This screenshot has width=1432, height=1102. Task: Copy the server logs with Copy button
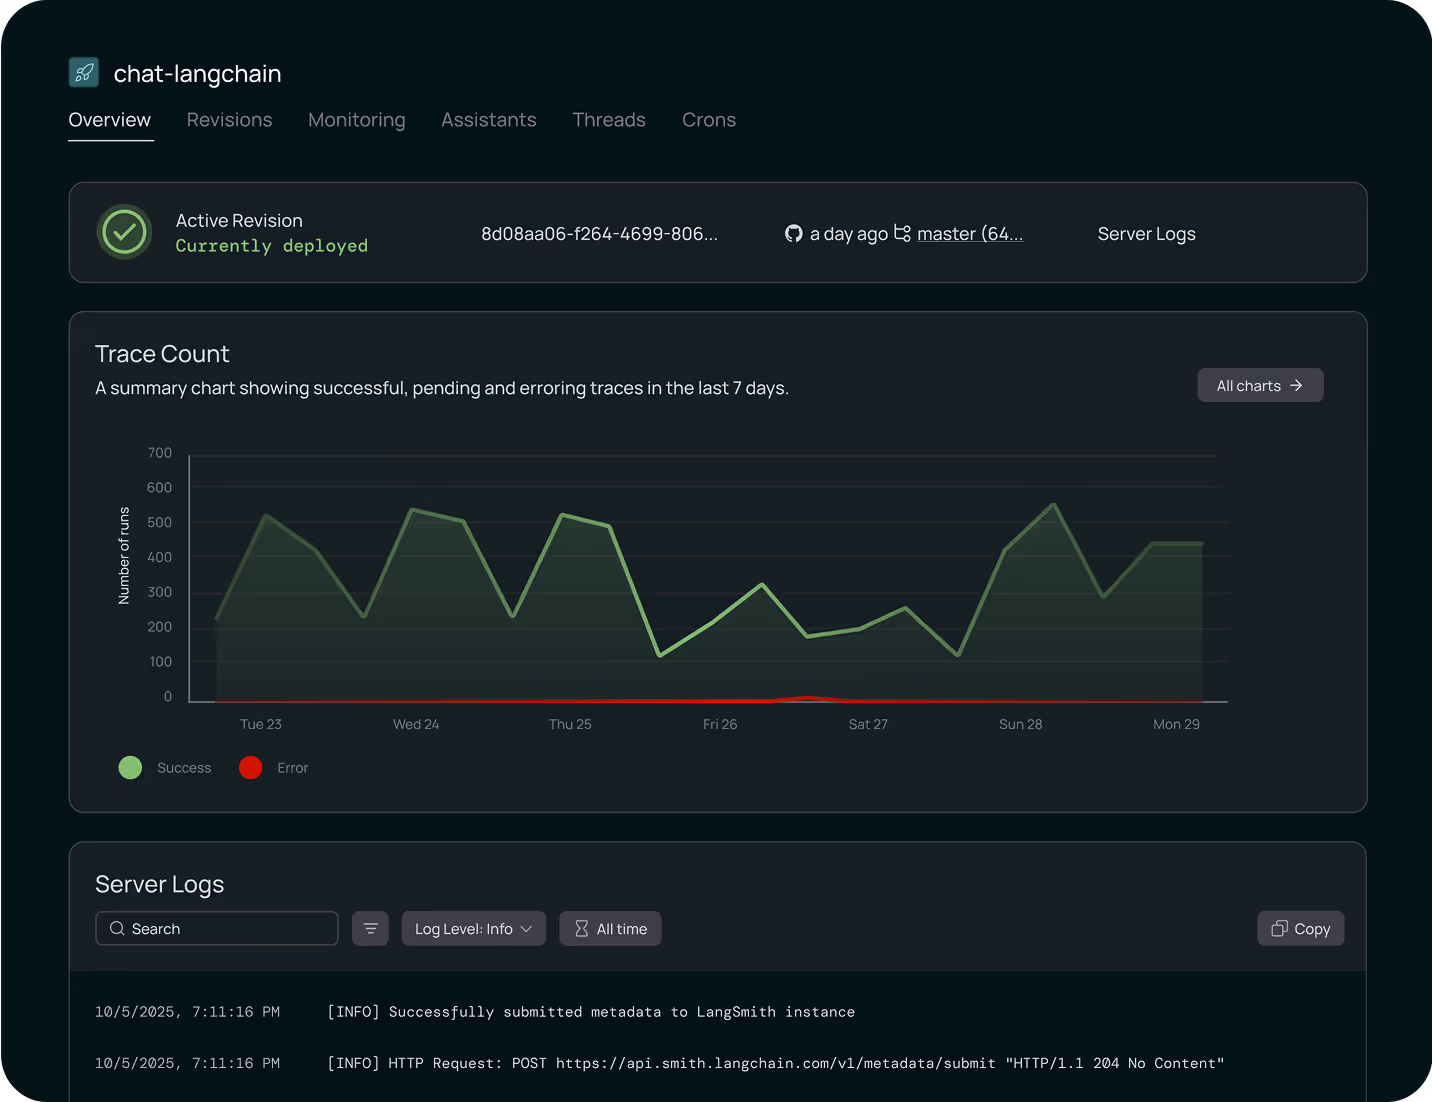pyautogui.click(x=1300, y=928)
